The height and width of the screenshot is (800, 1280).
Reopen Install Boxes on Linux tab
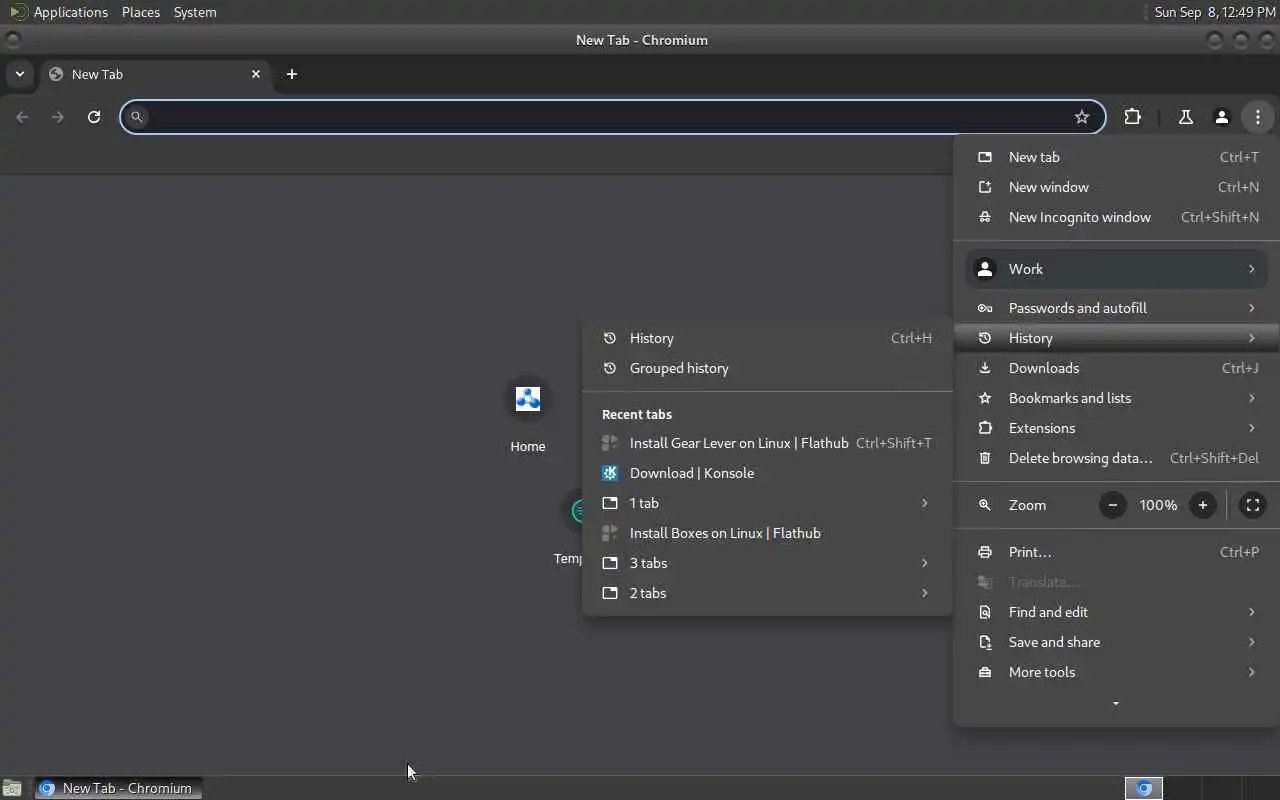[x=767, y=533]
